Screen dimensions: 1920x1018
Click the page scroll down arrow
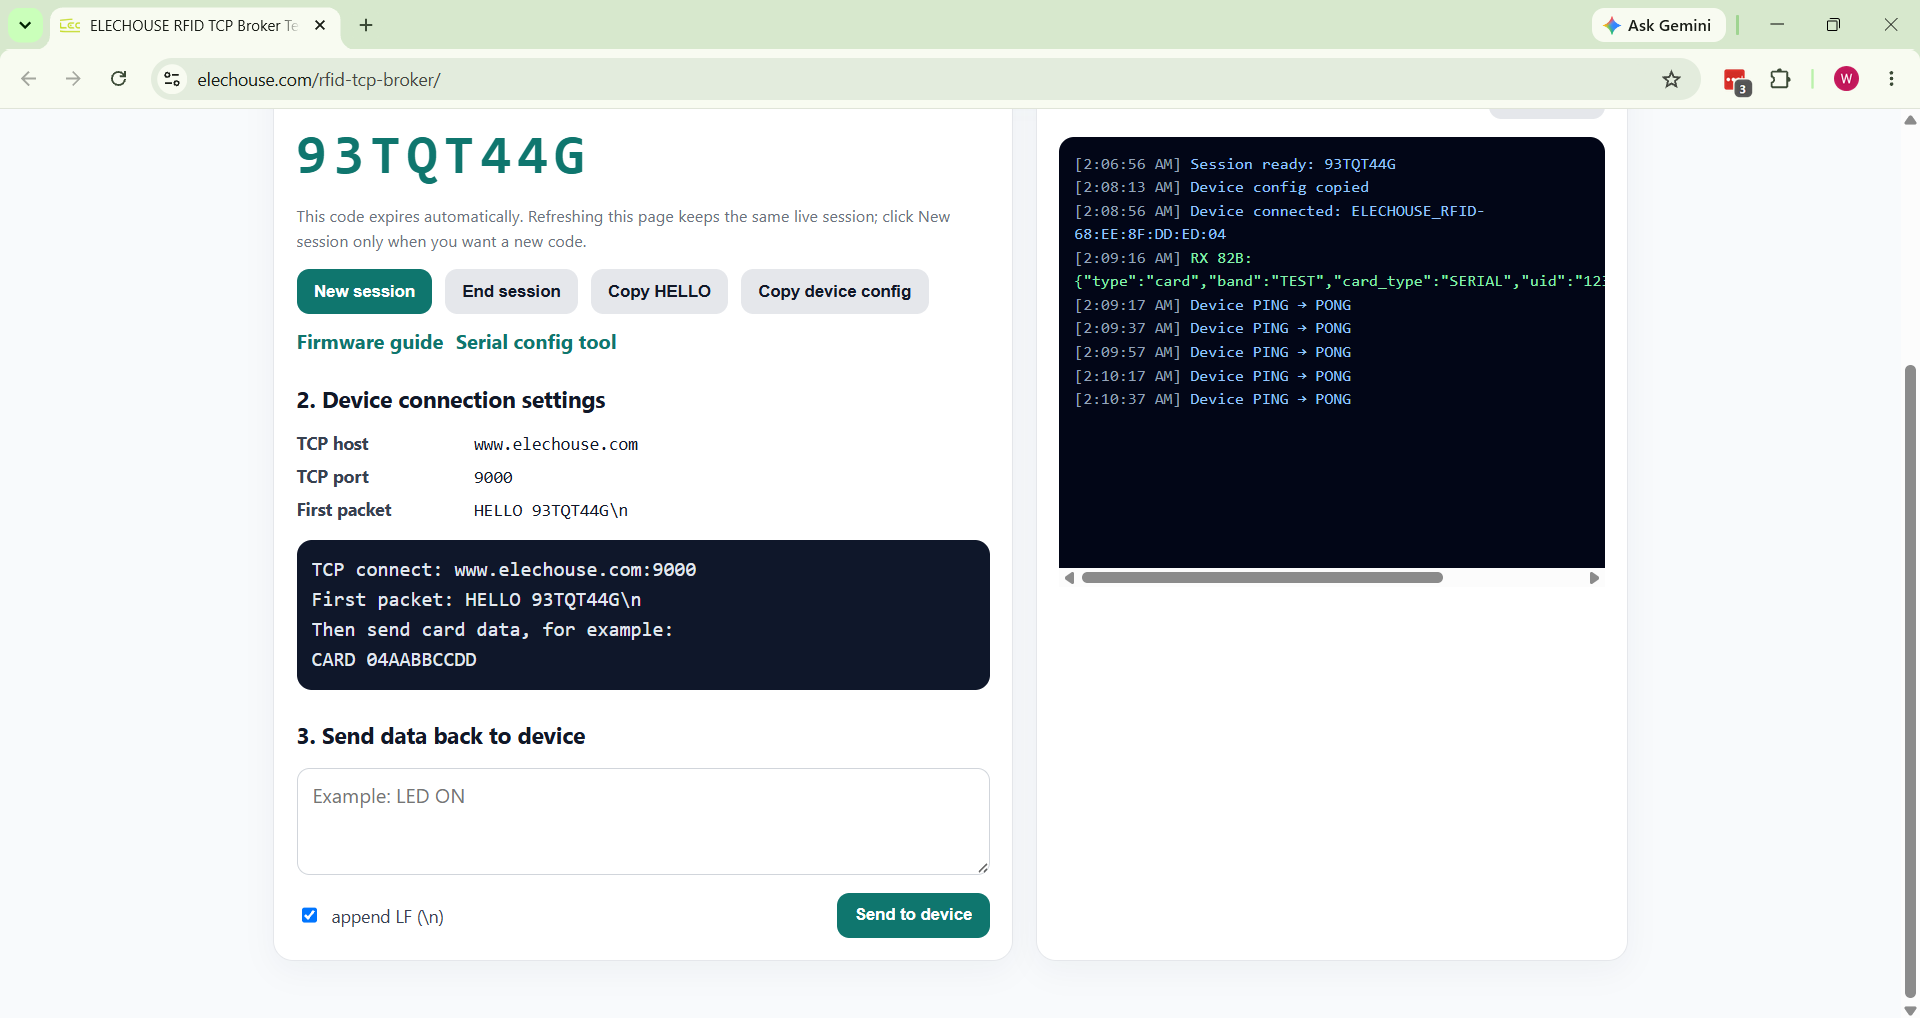pyautogui.click(x=1910, y=1009)
